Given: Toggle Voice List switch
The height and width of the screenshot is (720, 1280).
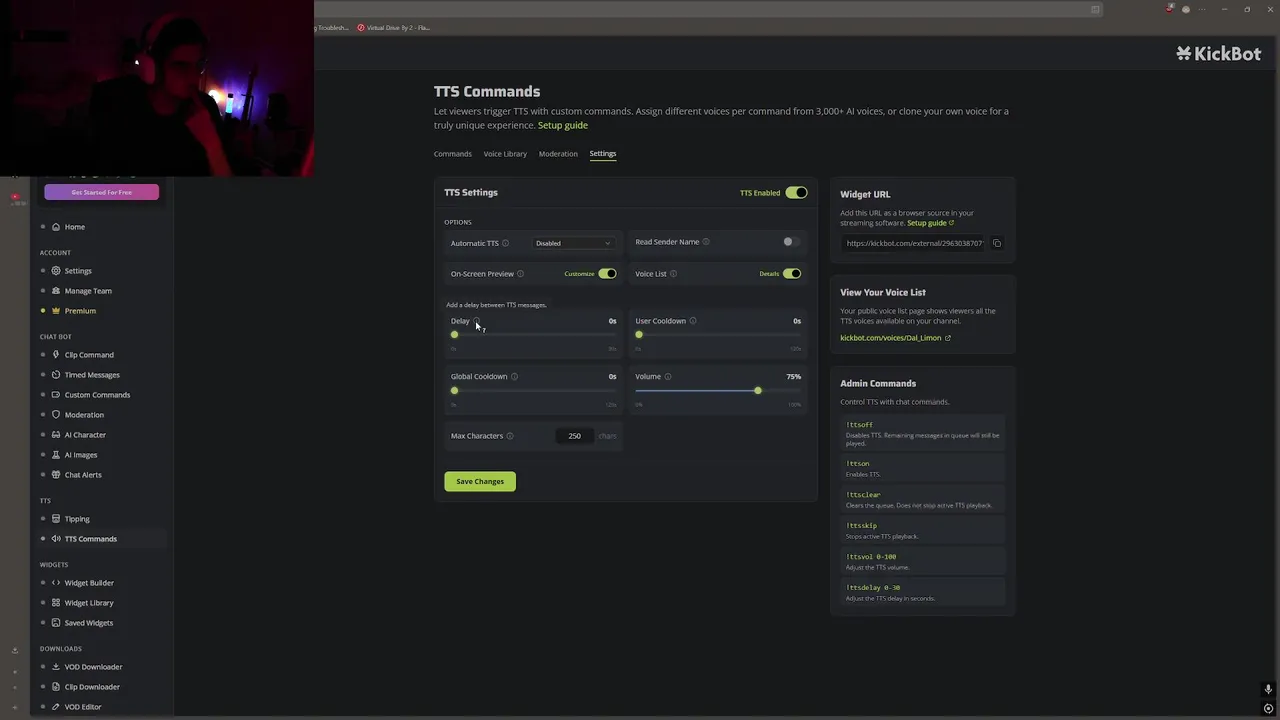Looking at the screenshot, I should click(792, 274).
